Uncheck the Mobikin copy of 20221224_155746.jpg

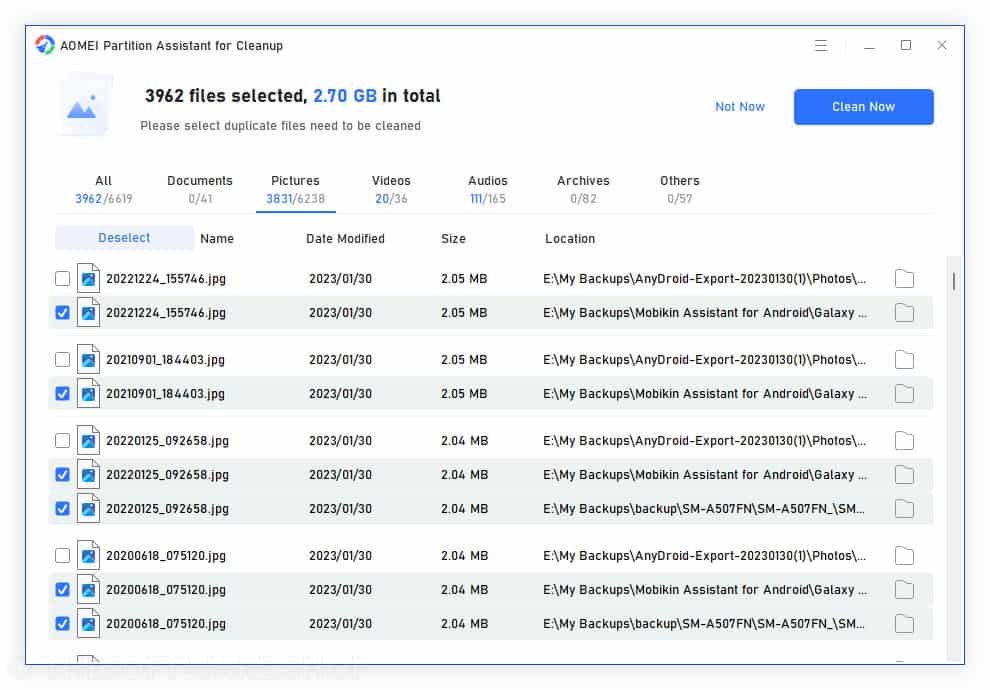(x=63, y=313)
